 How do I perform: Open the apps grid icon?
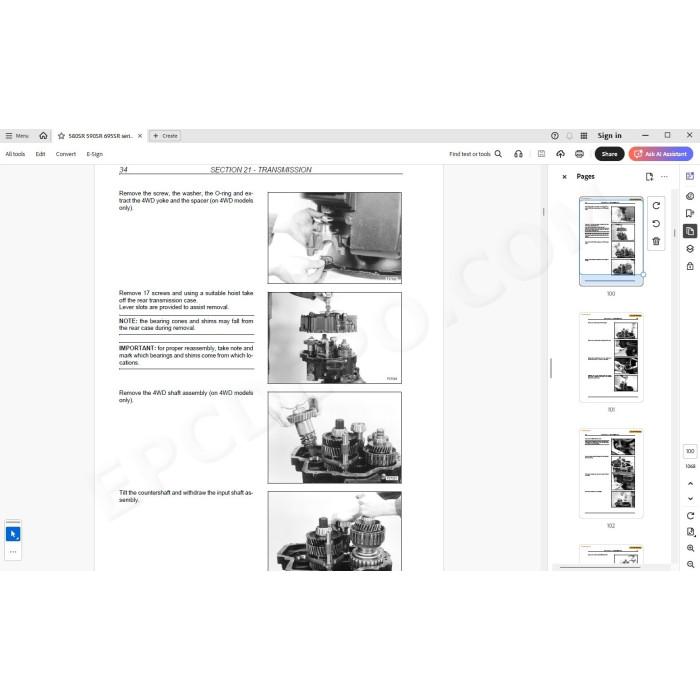(584, 136)
